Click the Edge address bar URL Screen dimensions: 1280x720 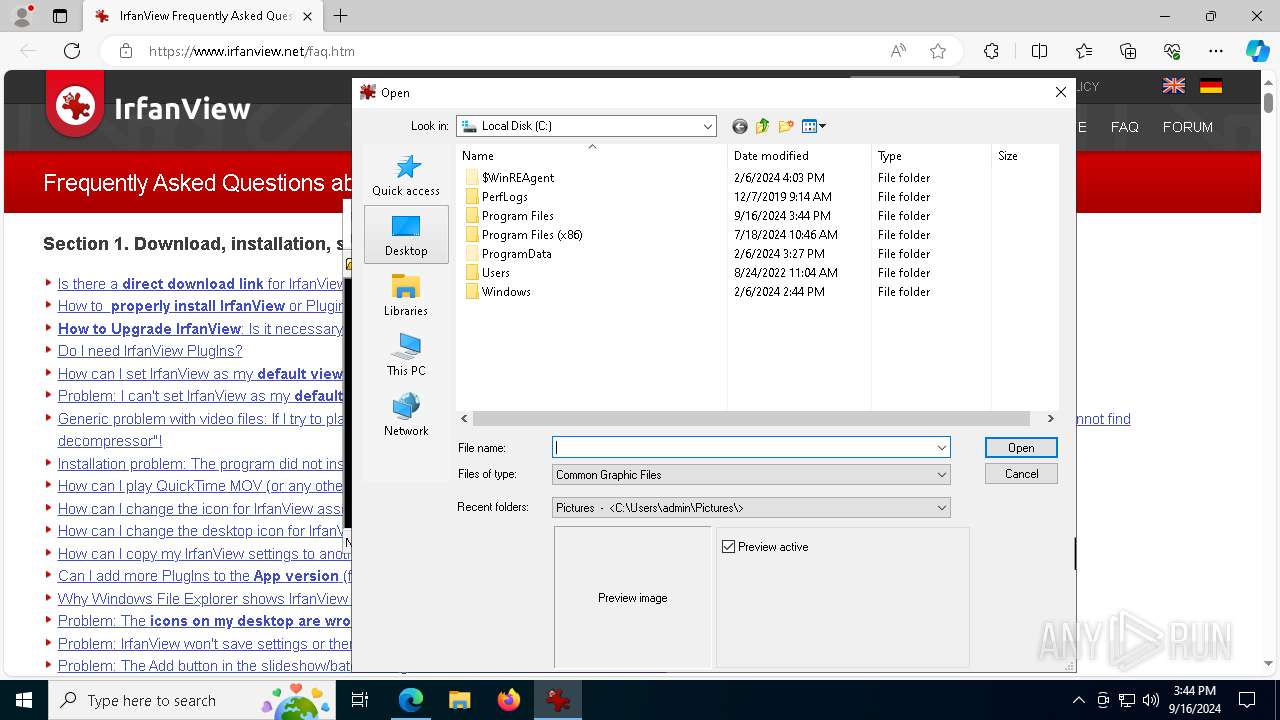(252, 51)
